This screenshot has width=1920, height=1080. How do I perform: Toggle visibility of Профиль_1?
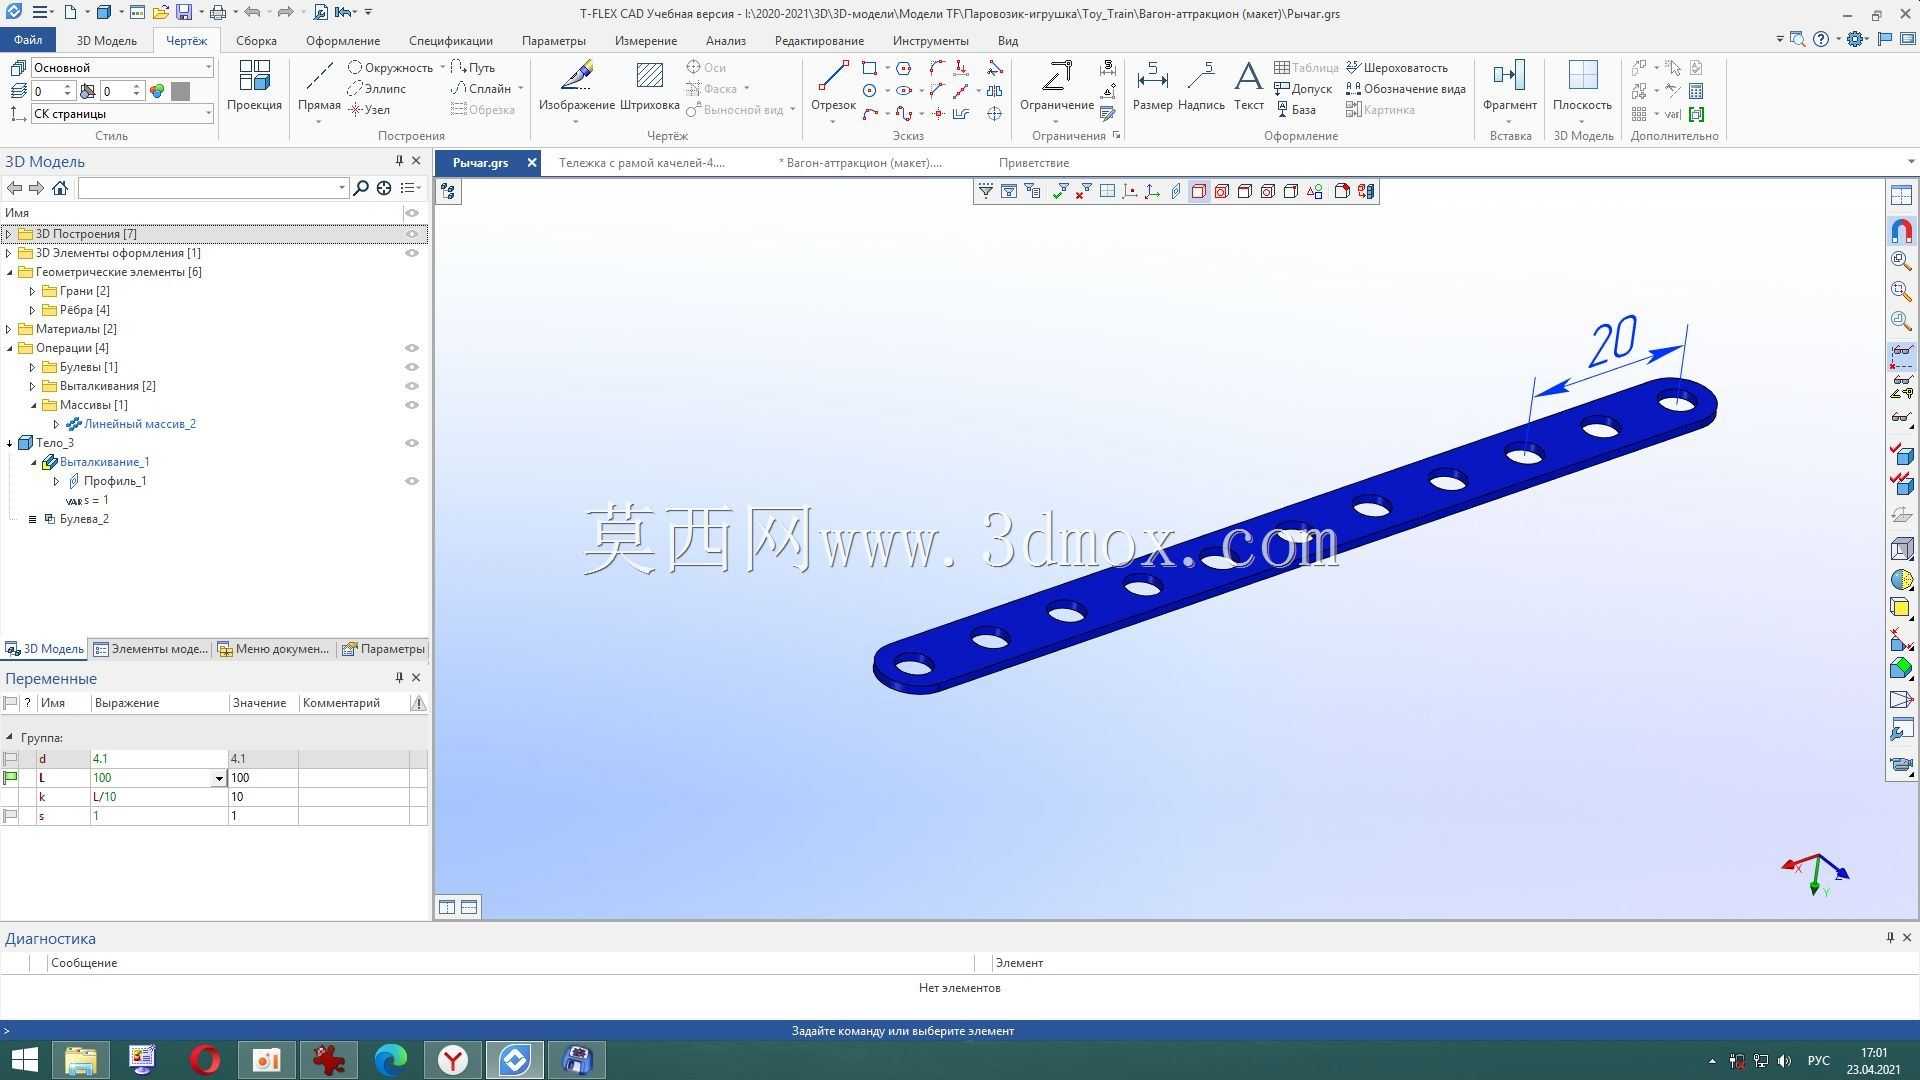pyautogui.click(x=412, y=481)
